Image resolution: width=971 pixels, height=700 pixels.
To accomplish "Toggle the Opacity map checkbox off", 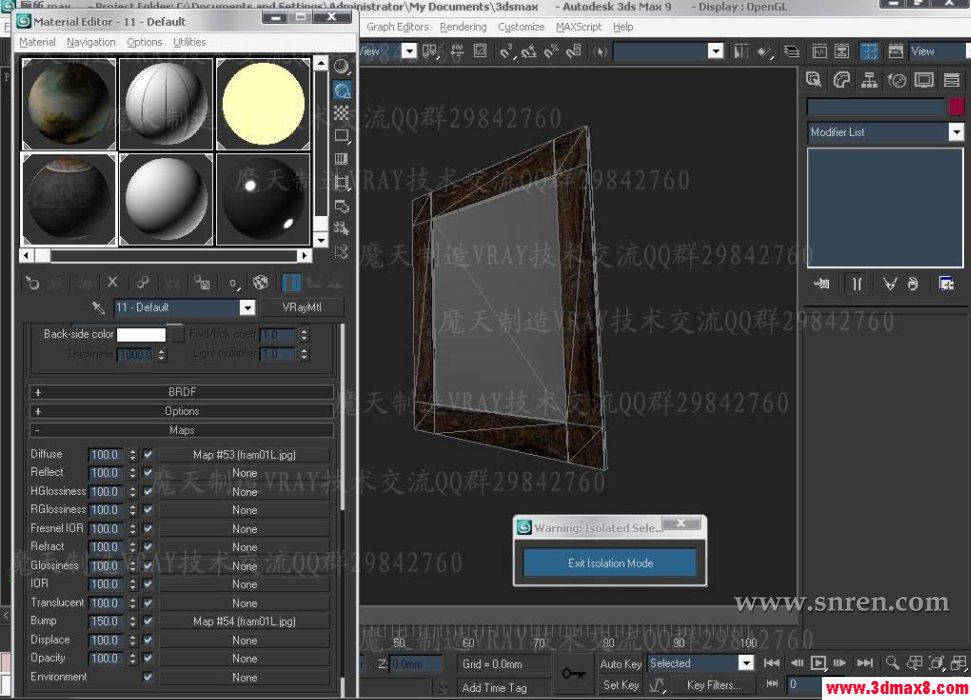I will coord(147,658).
